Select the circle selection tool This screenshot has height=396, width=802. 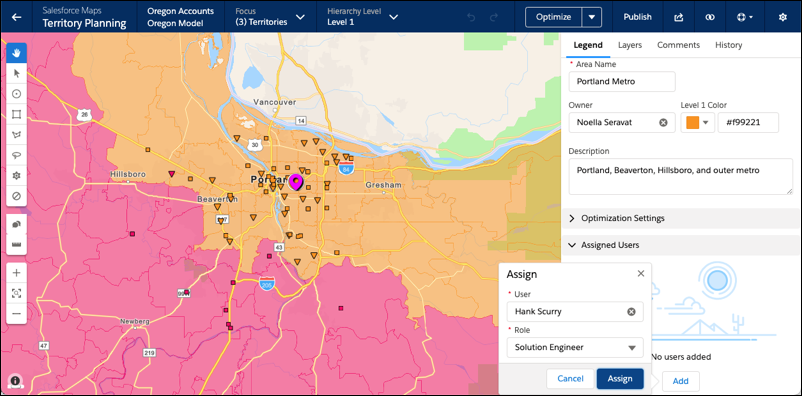coord(16,94)
